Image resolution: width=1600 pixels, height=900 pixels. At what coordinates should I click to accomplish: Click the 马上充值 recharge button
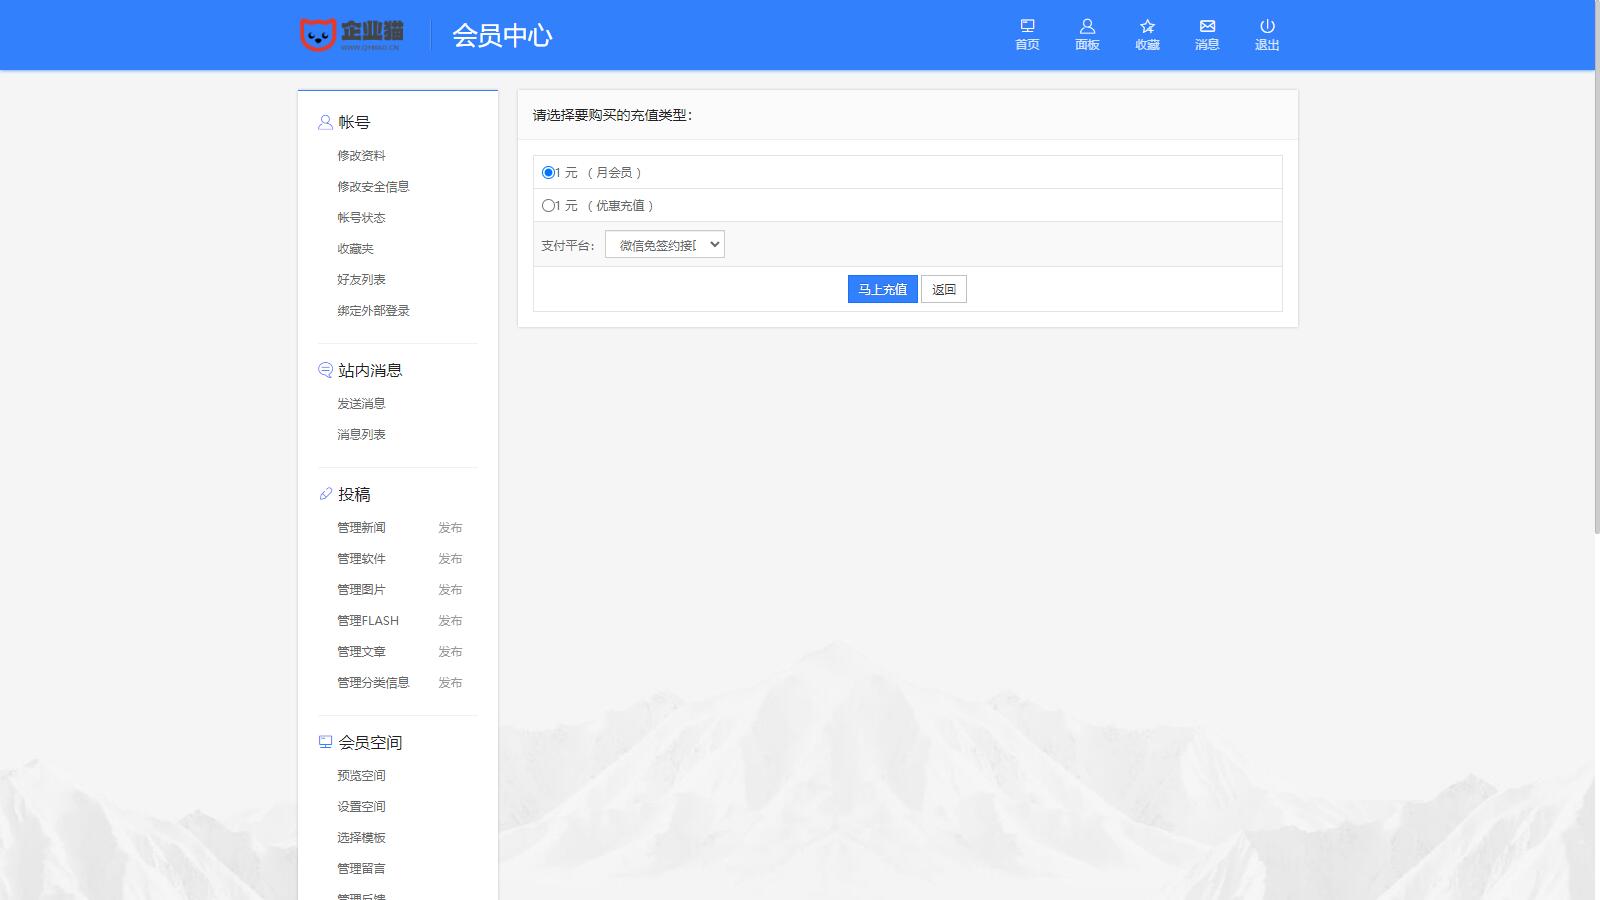pos(882,289)
